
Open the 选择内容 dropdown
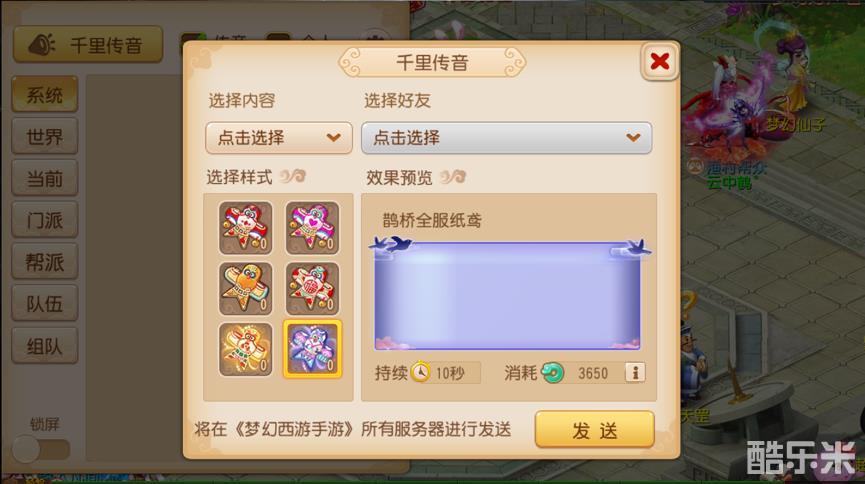(x=279, y=137)
